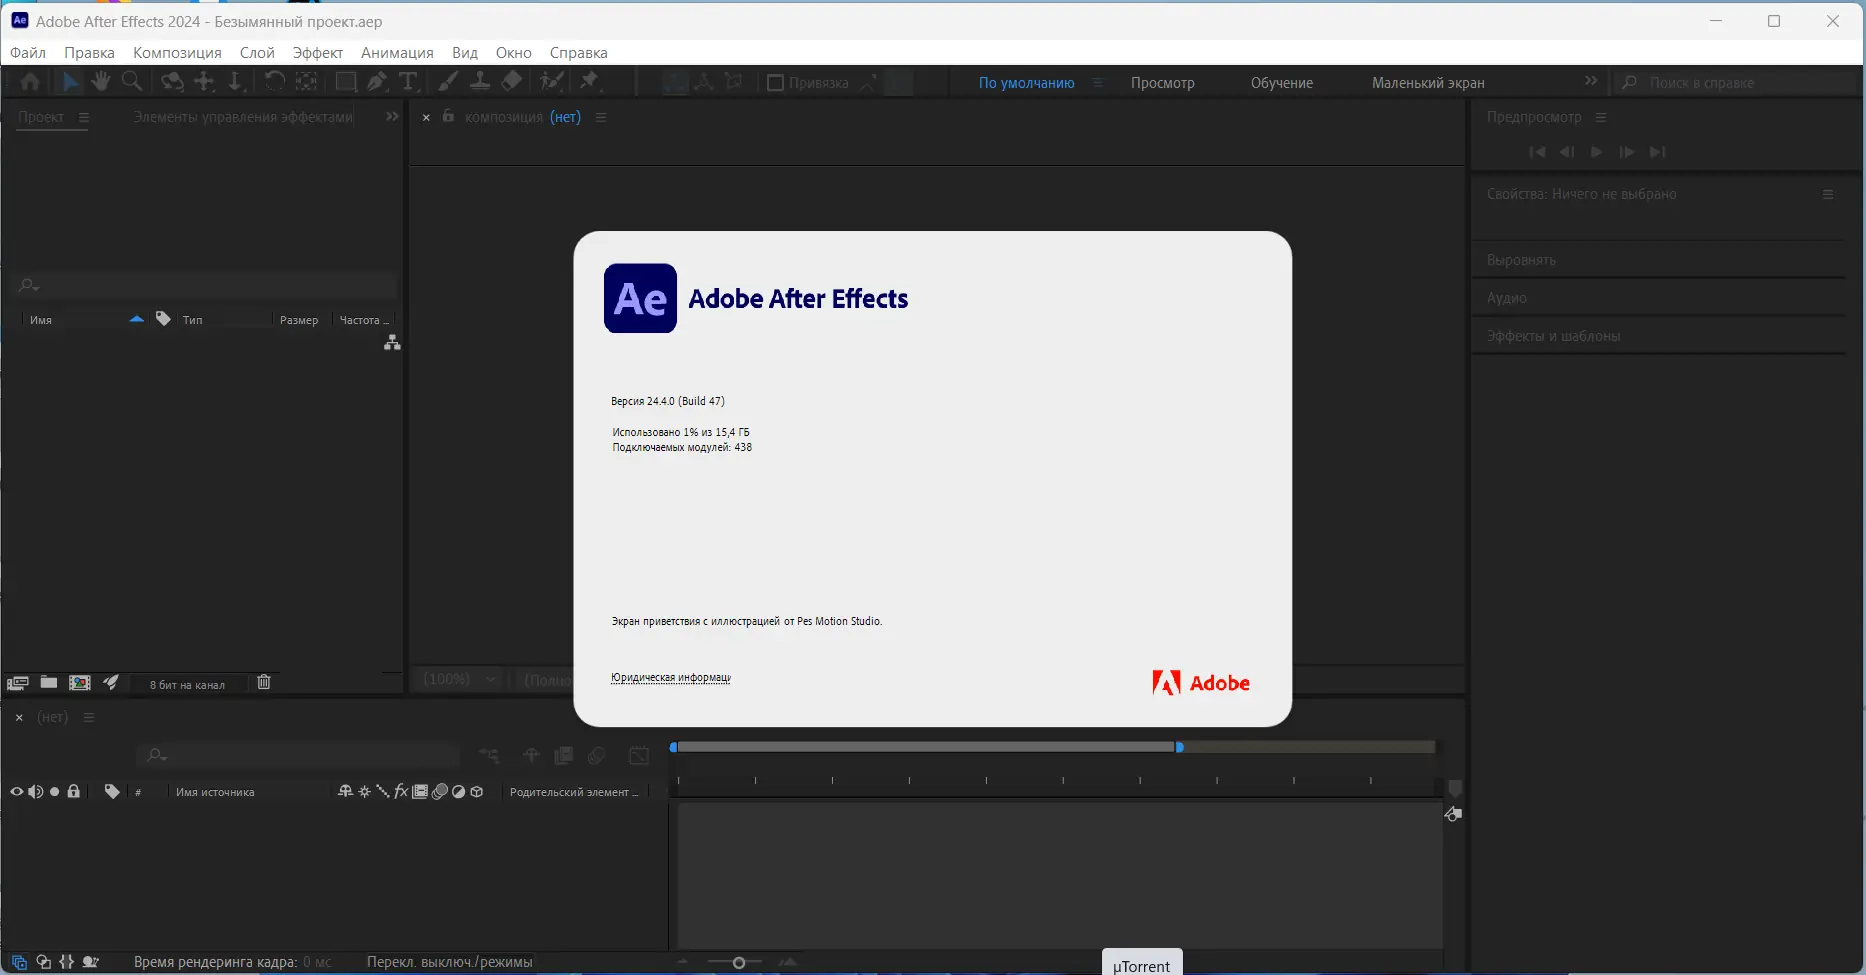Click Interpret Footage icon in Project panel
The height and width of the screenshot is (975, 1866).
(x=17, y=683)
